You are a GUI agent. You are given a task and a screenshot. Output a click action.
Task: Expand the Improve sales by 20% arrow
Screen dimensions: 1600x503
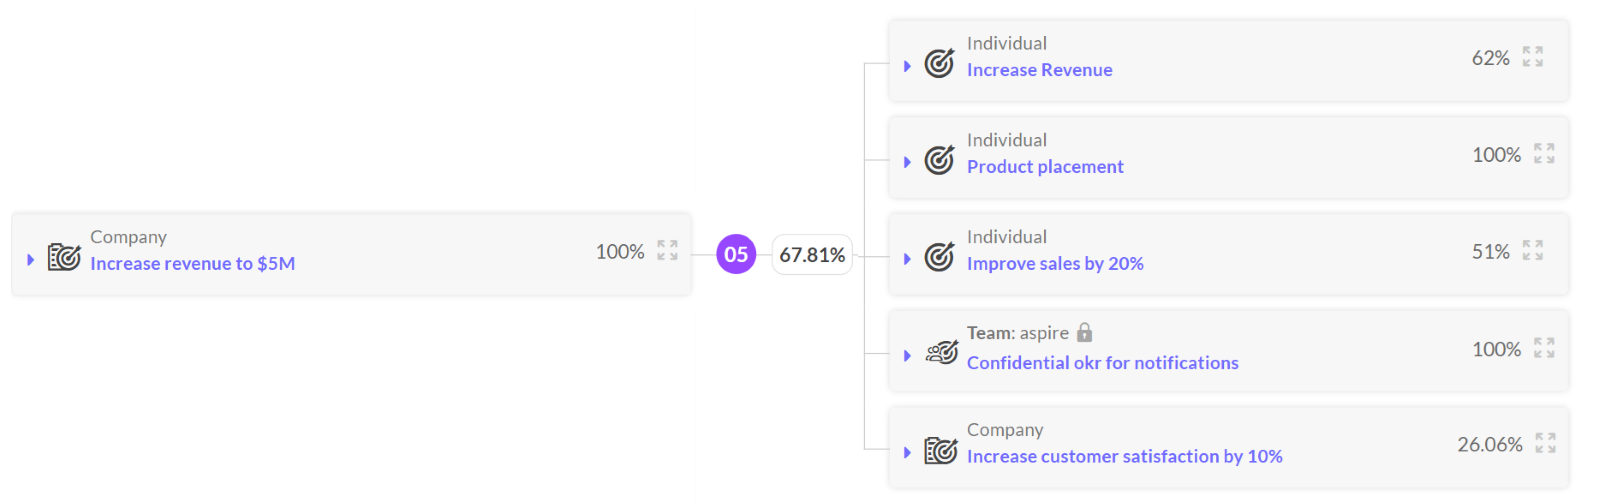907,259
